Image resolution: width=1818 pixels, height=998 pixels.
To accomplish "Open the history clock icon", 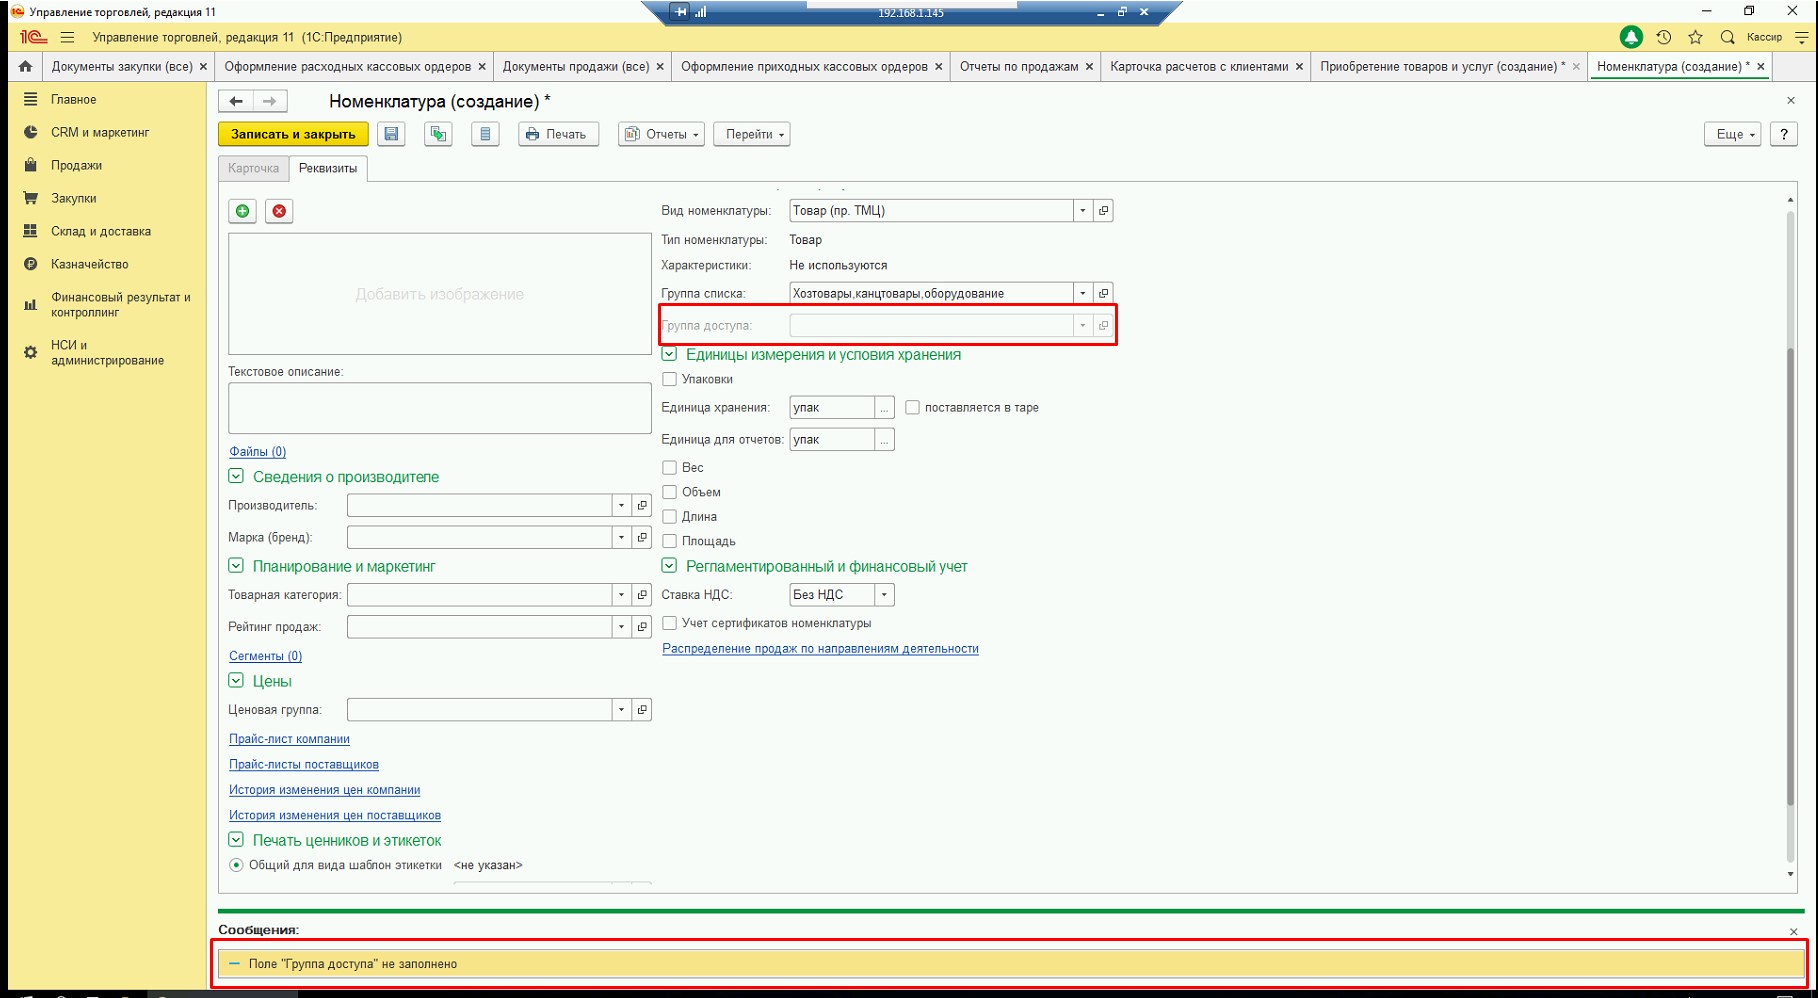I will coord(1663,37).
